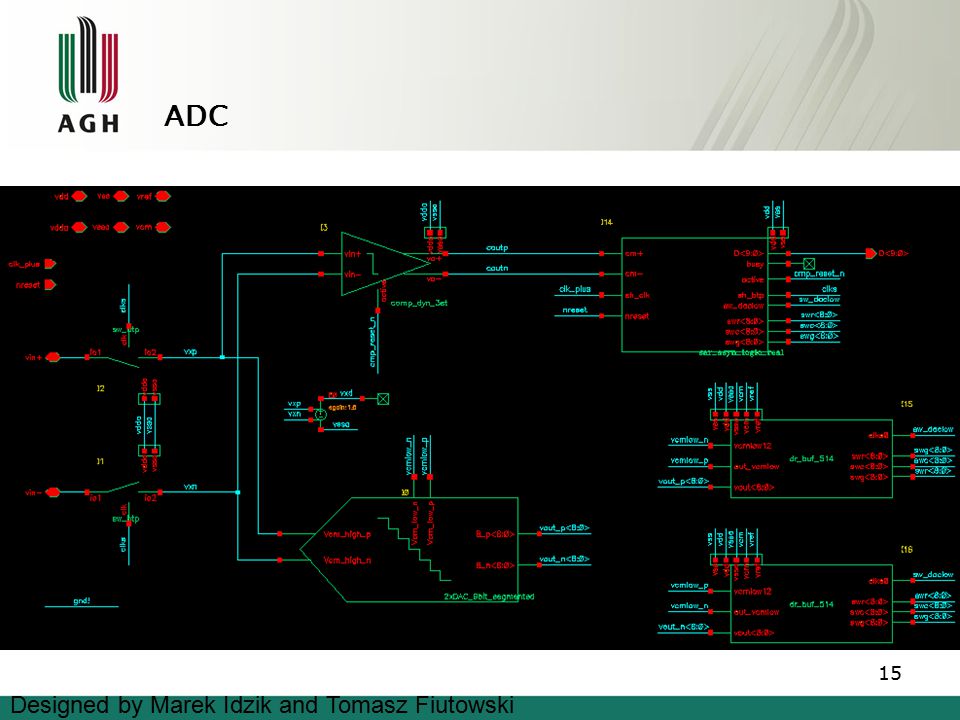Image resolution: width=960 pixels, height=720 pixels.
Task: Click the gnd! net label
Action: tap(81, 601)
